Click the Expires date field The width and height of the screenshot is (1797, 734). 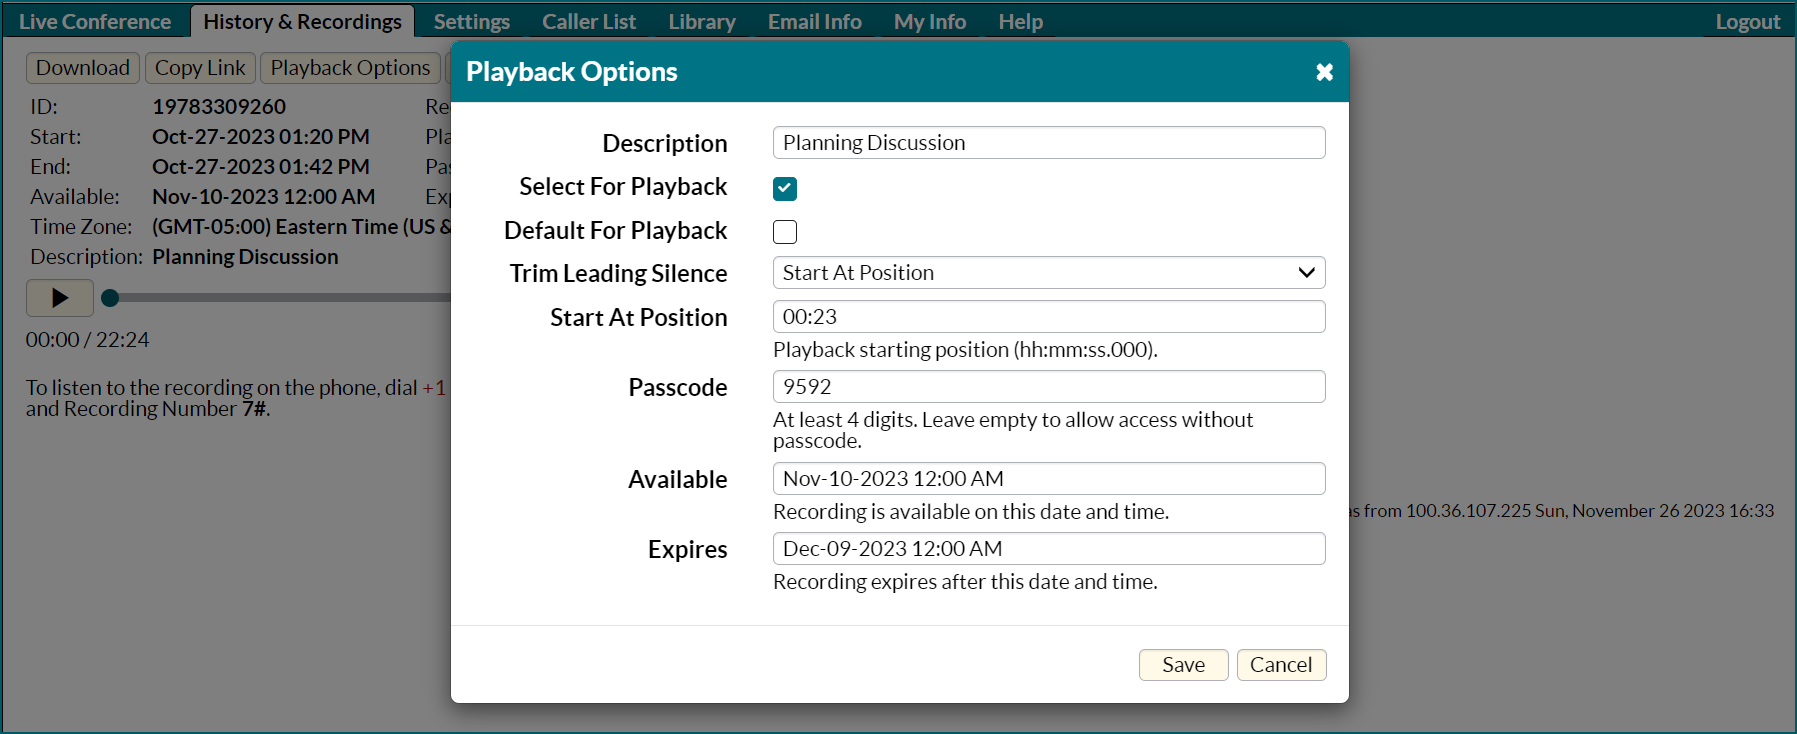[x=1049, y=549]
